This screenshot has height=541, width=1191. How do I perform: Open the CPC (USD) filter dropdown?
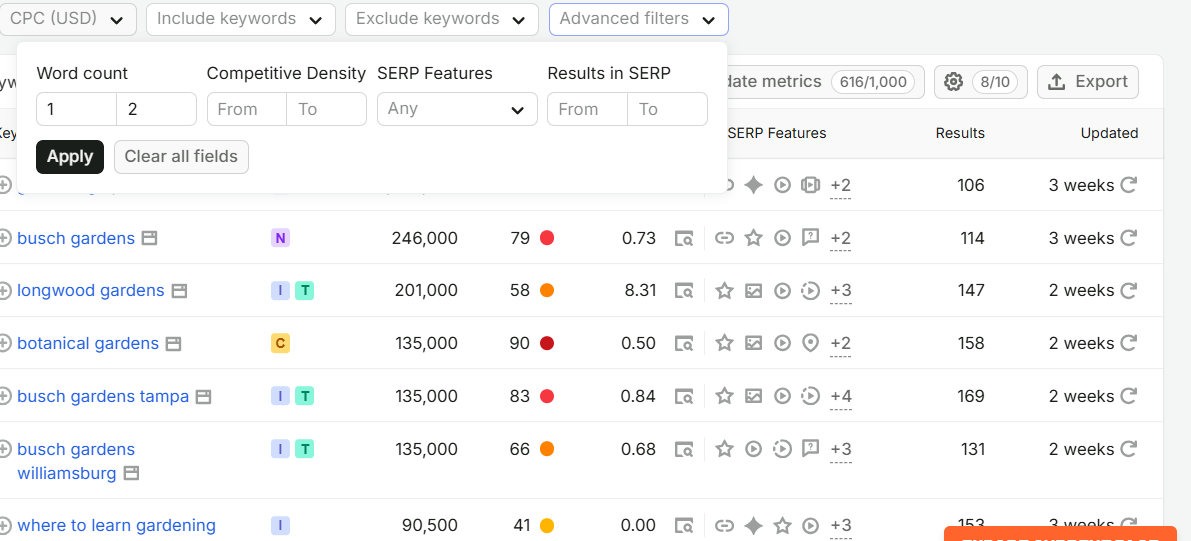coord(67,19)
